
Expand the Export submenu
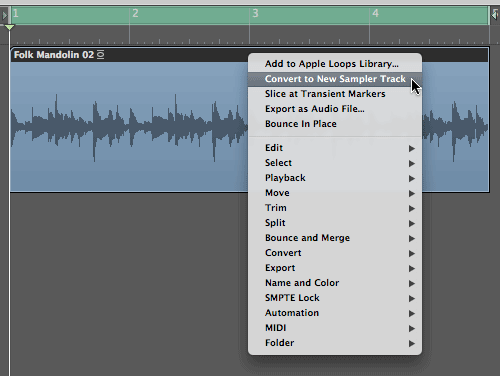[335, 268]
